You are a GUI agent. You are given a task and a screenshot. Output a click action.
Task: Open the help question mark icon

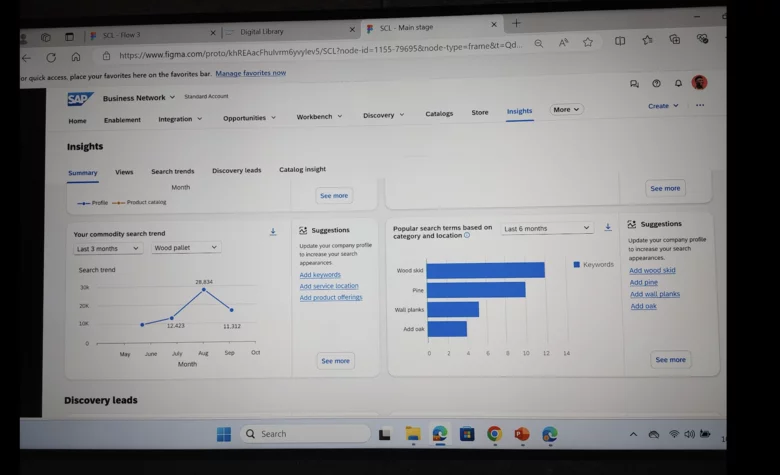click(656, 84)
